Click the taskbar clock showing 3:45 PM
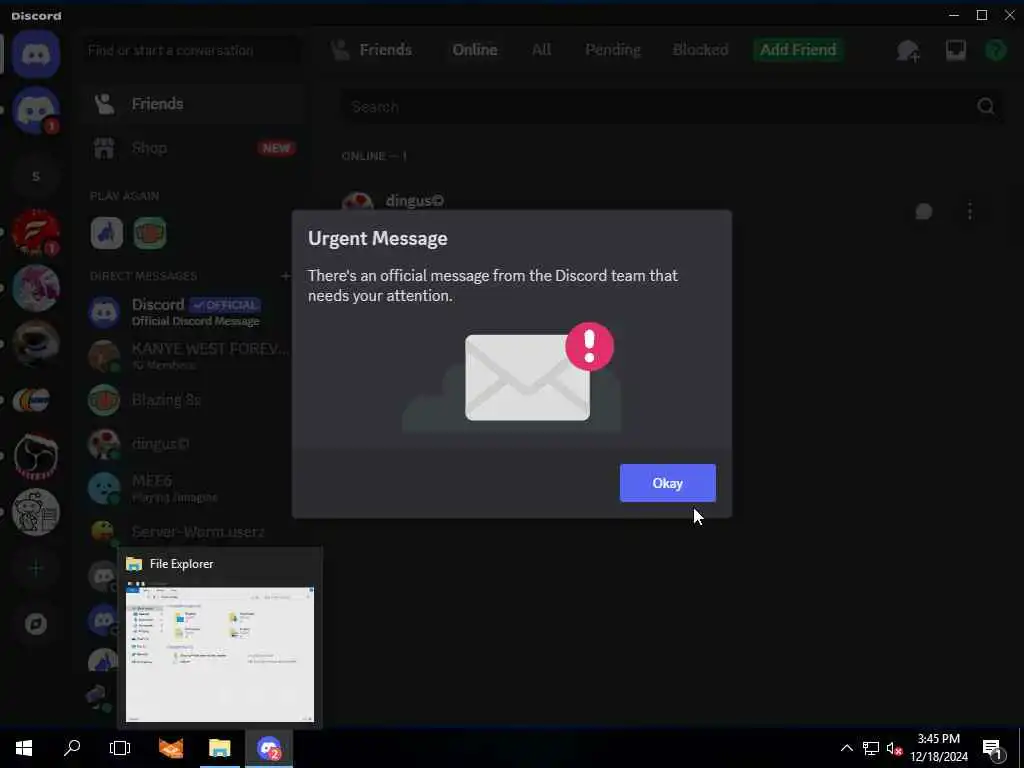This screenshot has height=768, width=1024. tap(939, 748)
